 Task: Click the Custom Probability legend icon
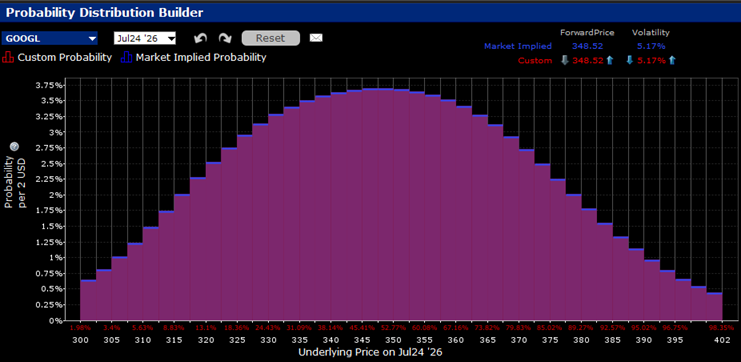click(9, 58)
